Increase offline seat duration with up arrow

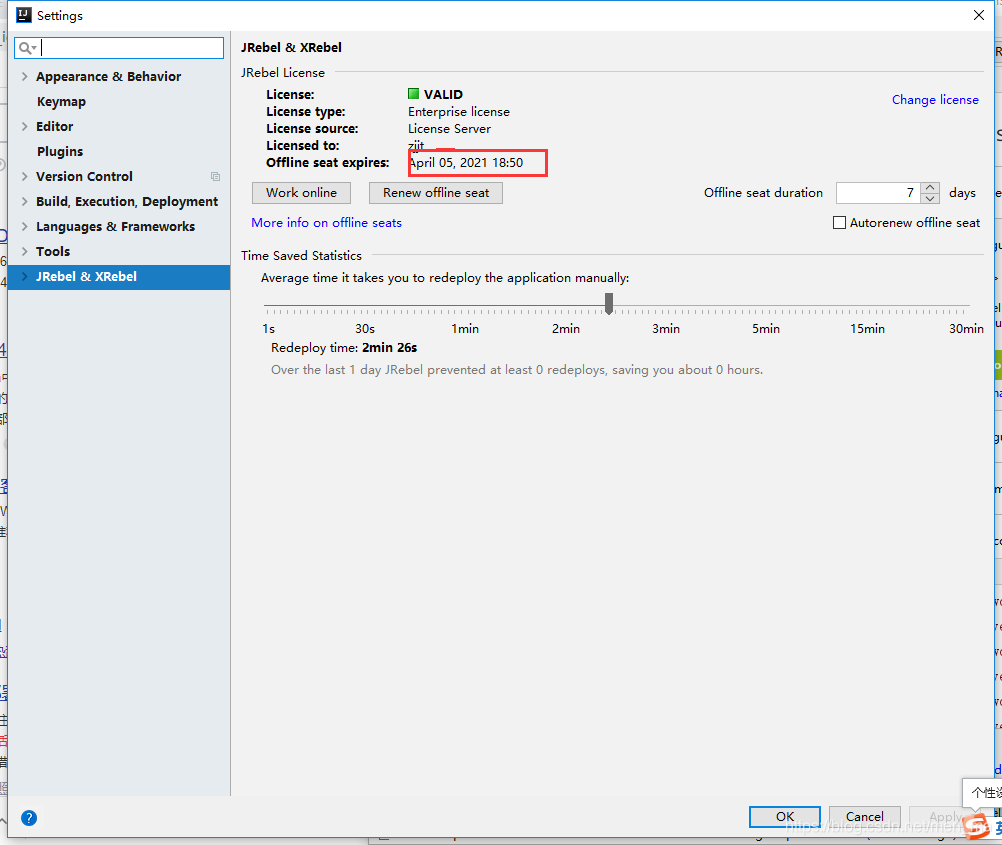tap(930, 187)
